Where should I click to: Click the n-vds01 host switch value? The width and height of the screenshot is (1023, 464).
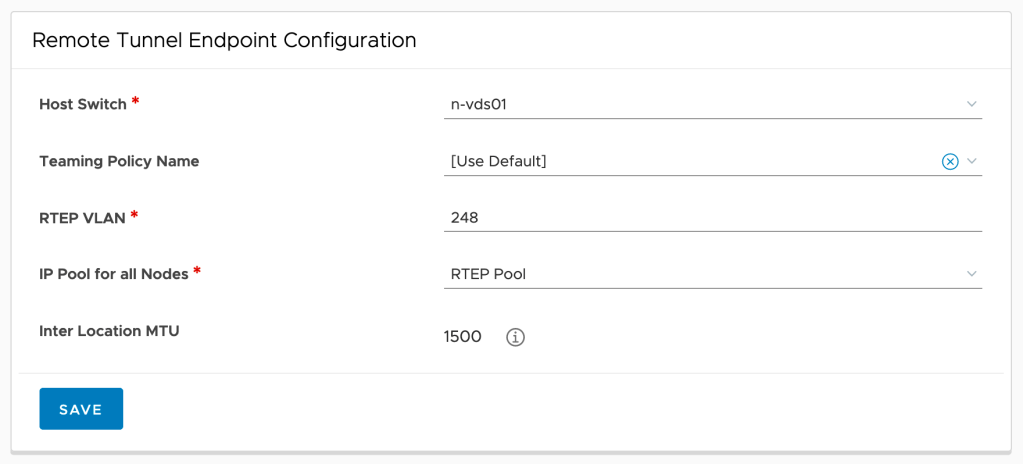[480, 104]
